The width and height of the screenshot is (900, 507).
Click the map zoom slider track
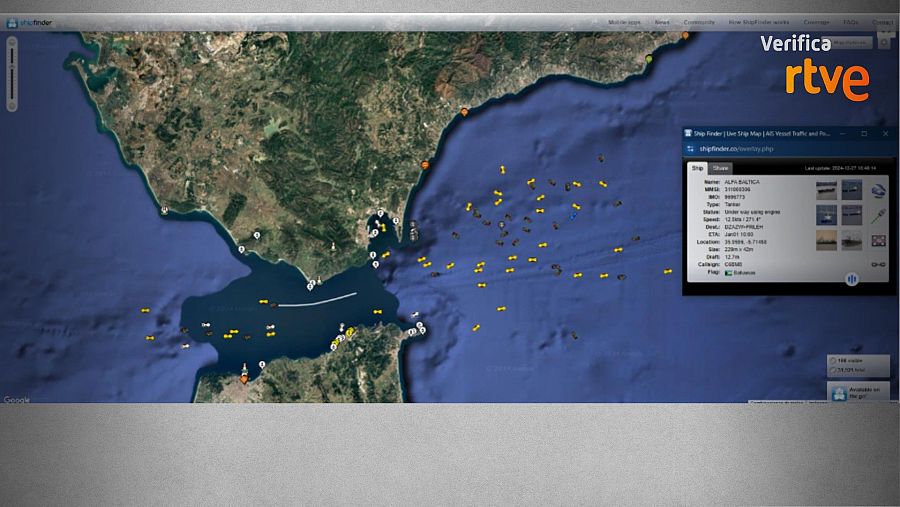point(11,73)
